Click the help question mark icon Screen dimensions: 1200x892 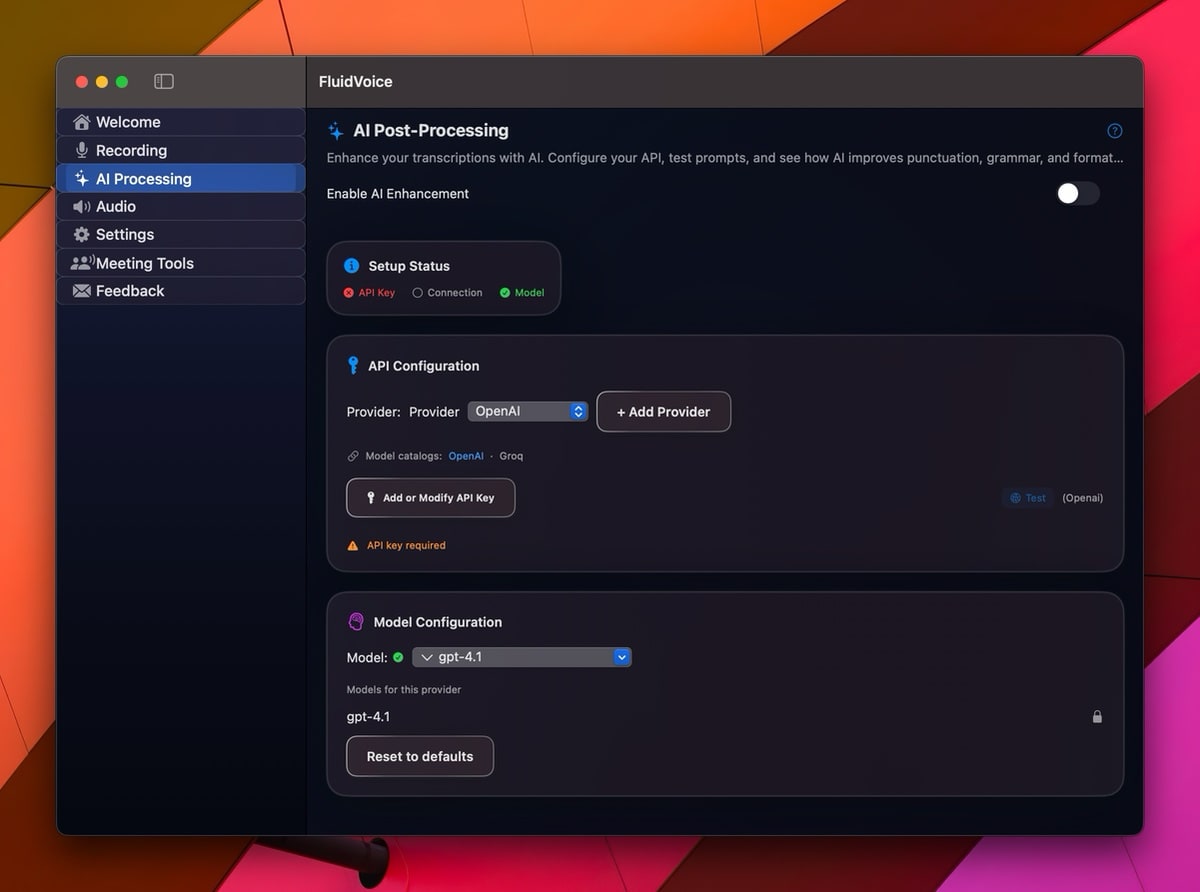point(1115,131)
